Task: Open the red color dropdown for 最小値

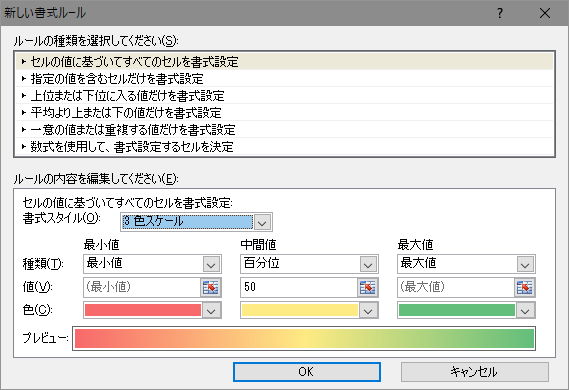Action: (x=211, y=311)
